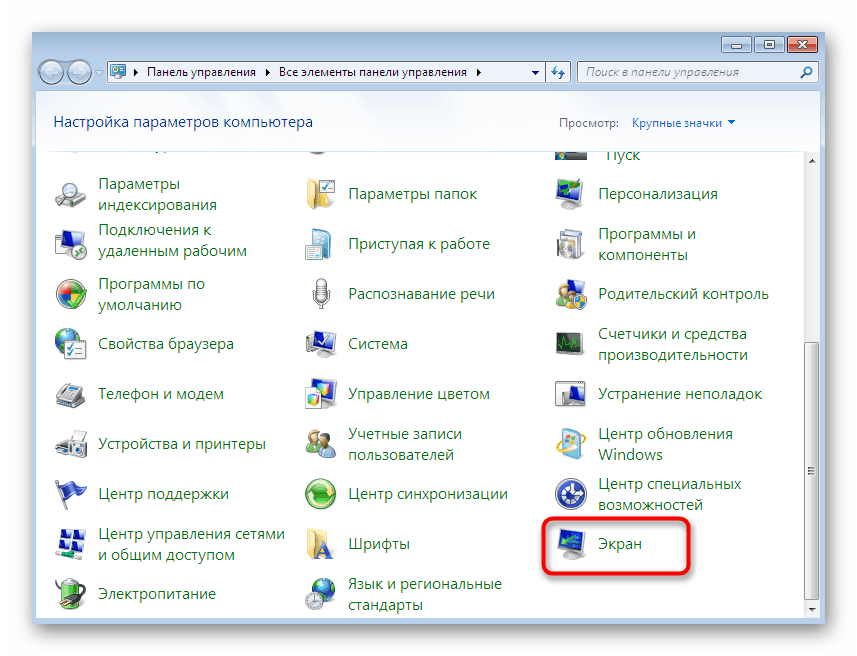Click the Back navigation button
The height and width of the screenshot is (656, 857).
pos(51,72)
